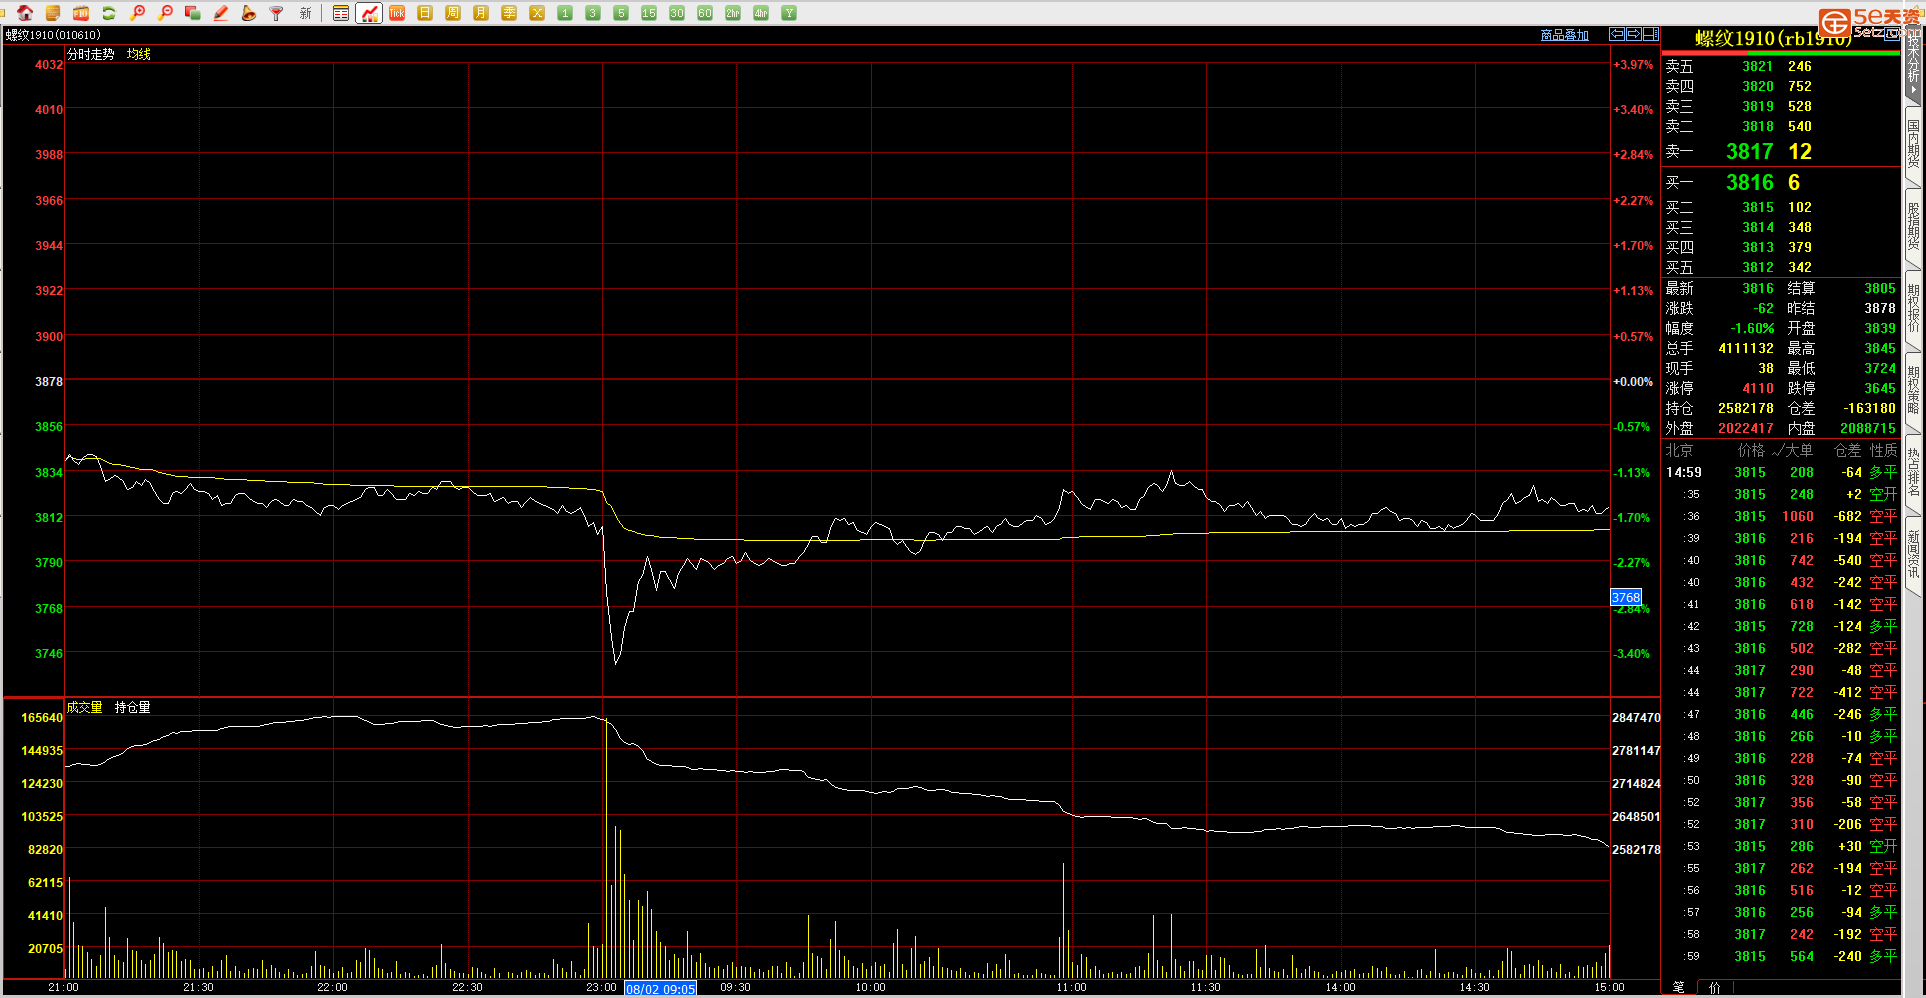
Task: Select the 3-minute chart period
Action: click(593, 13)
